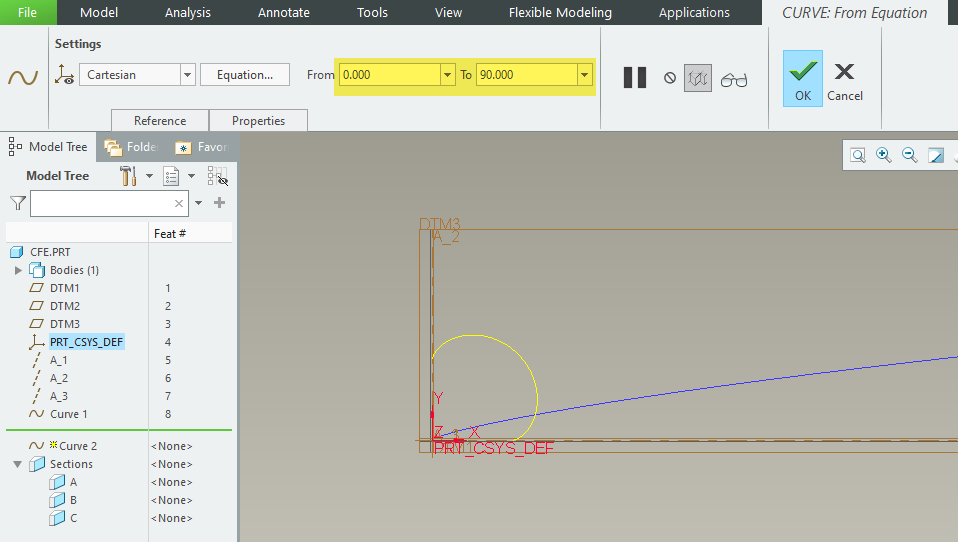The image size is (958, 542).
Task: Select Curve 1 in Model Tree
Action: pyautogui.click(x=68, y=414)
